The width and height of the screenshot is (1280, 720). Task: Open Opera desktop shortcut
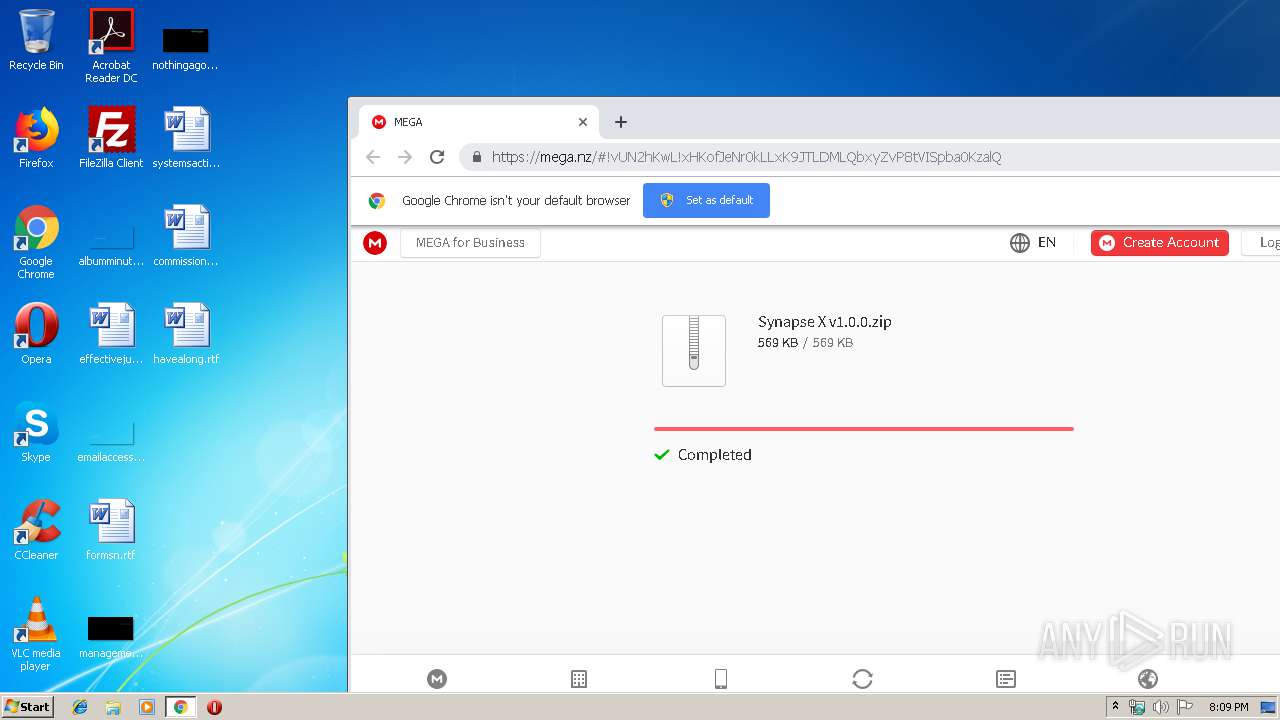click(36, 334)
